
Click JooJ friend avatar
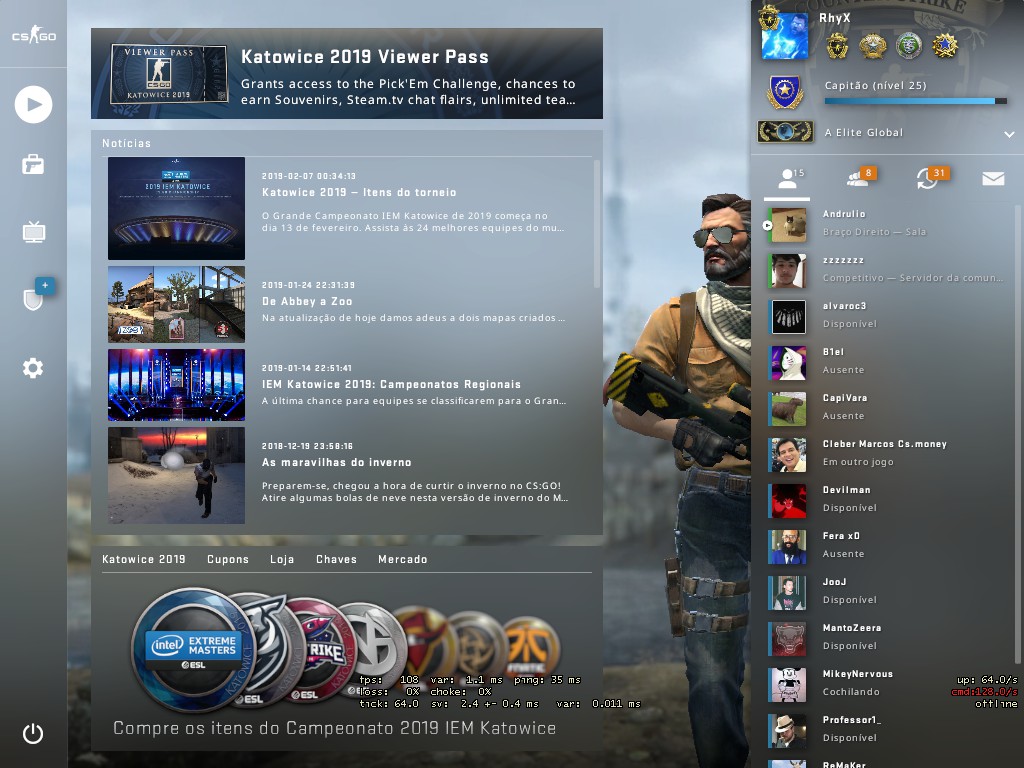788,593
